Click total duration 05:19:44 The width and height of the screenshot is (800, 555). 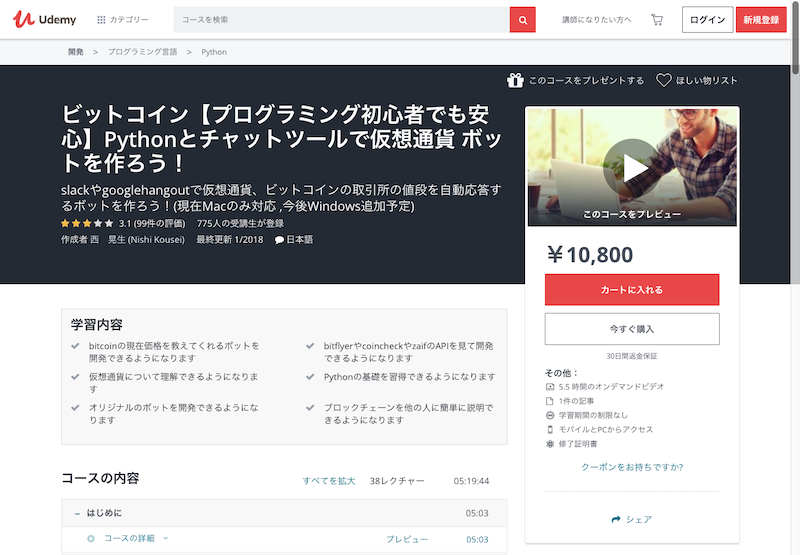coord(471,481)
